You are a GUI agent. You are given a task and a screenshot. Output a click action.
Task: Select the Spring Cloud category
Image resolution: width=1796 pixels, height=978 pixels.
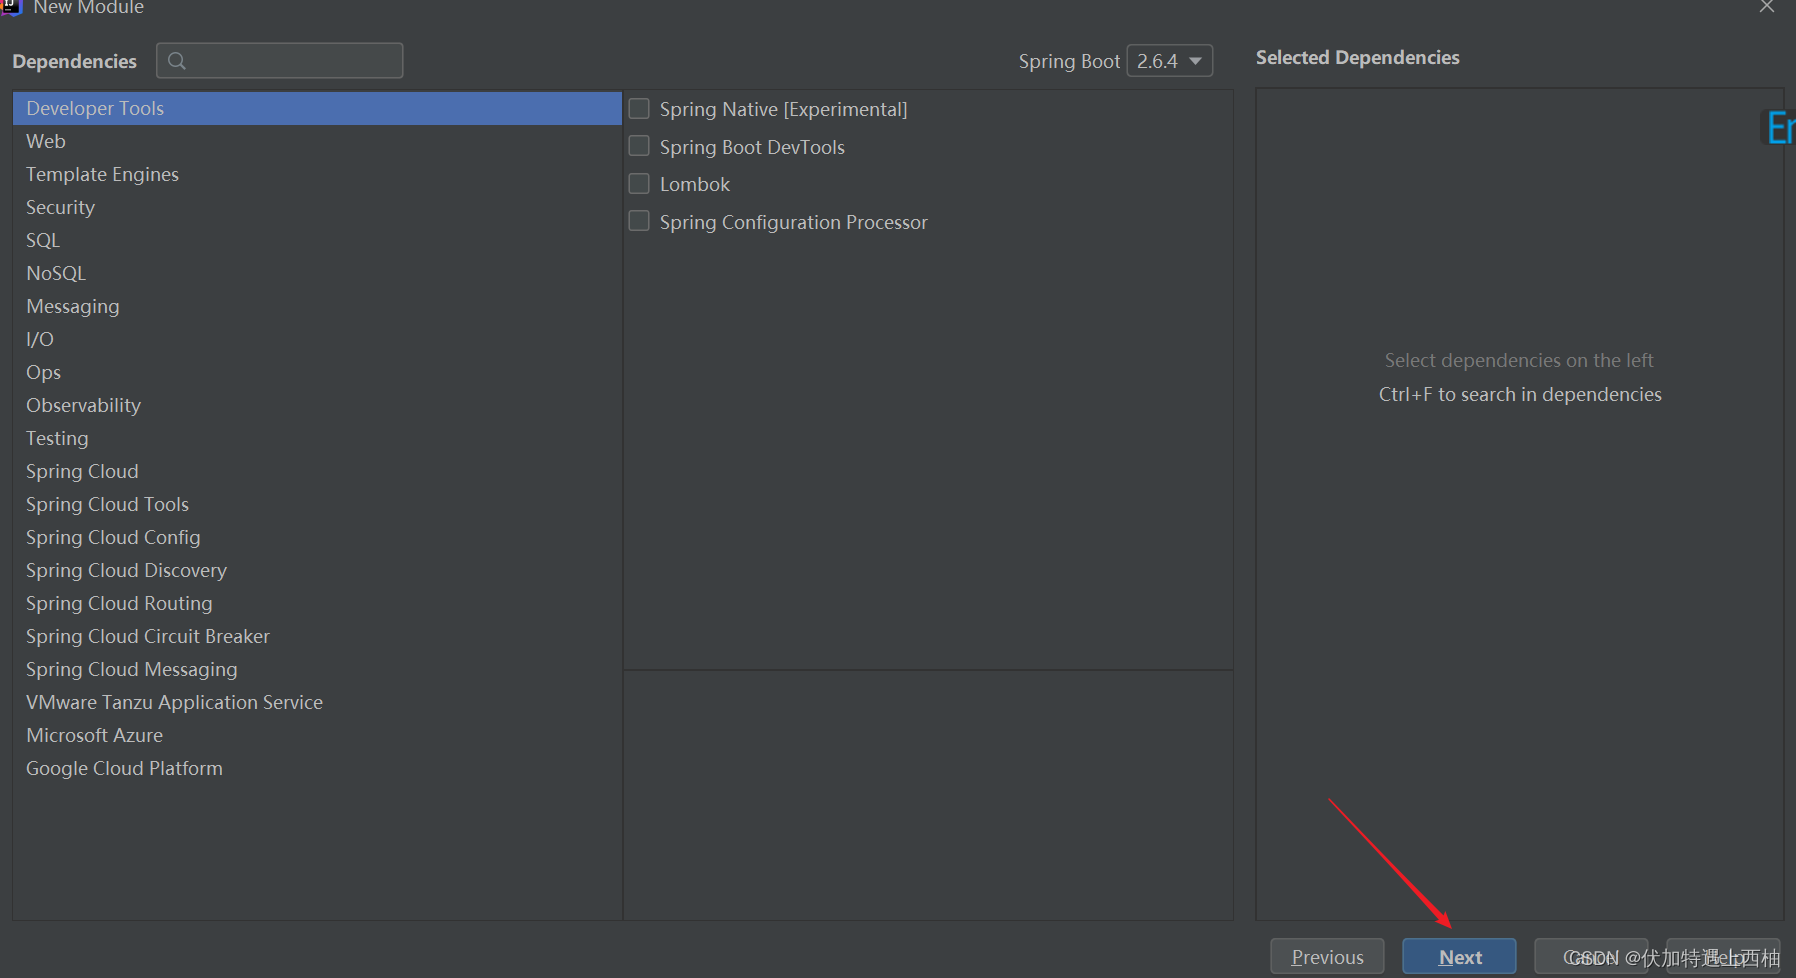pyautogui.click(x=317, y=471)
